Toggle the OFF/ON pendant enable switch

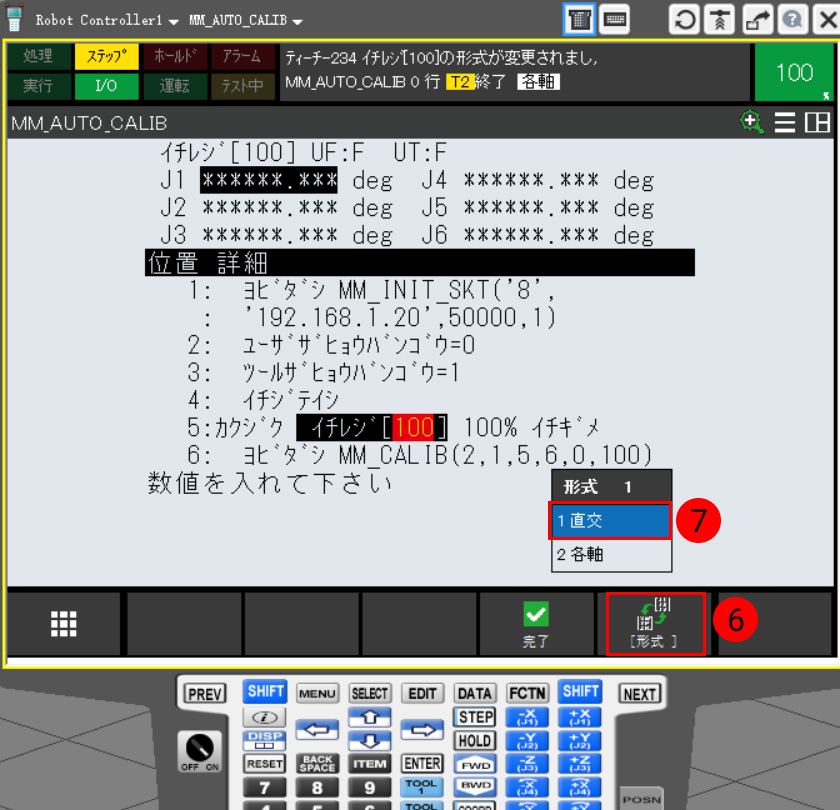pos(200,751)
